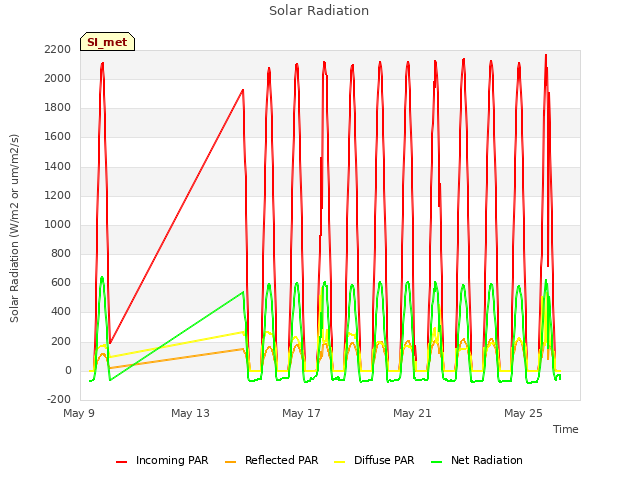Click the 400 y-axis tick label
This screenshot has width=640, height=480.
point(61,312)
